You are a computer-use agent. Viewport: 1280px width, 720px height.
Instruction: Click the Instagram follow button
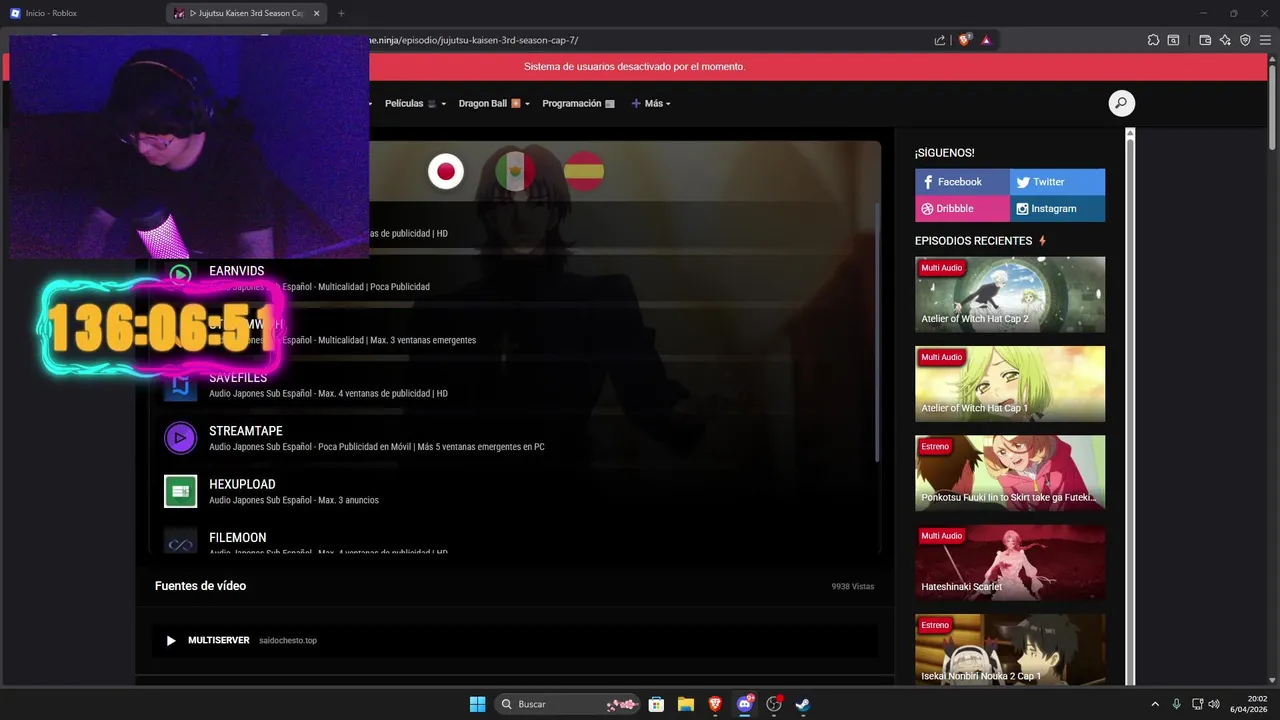[1057, 208]
